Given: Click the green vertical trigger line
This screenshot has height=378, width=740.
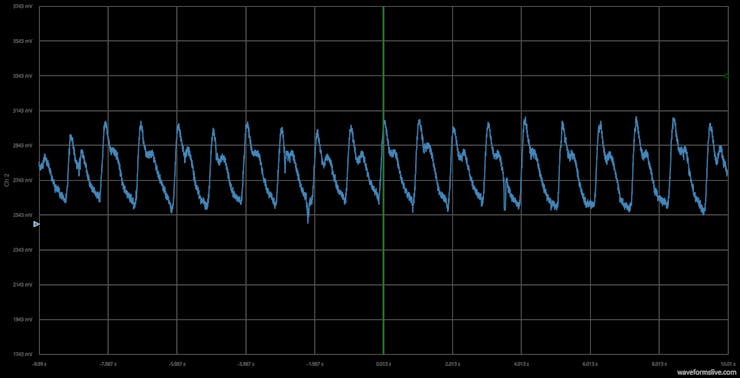Looking at the screenshot, I should point(383,180).
